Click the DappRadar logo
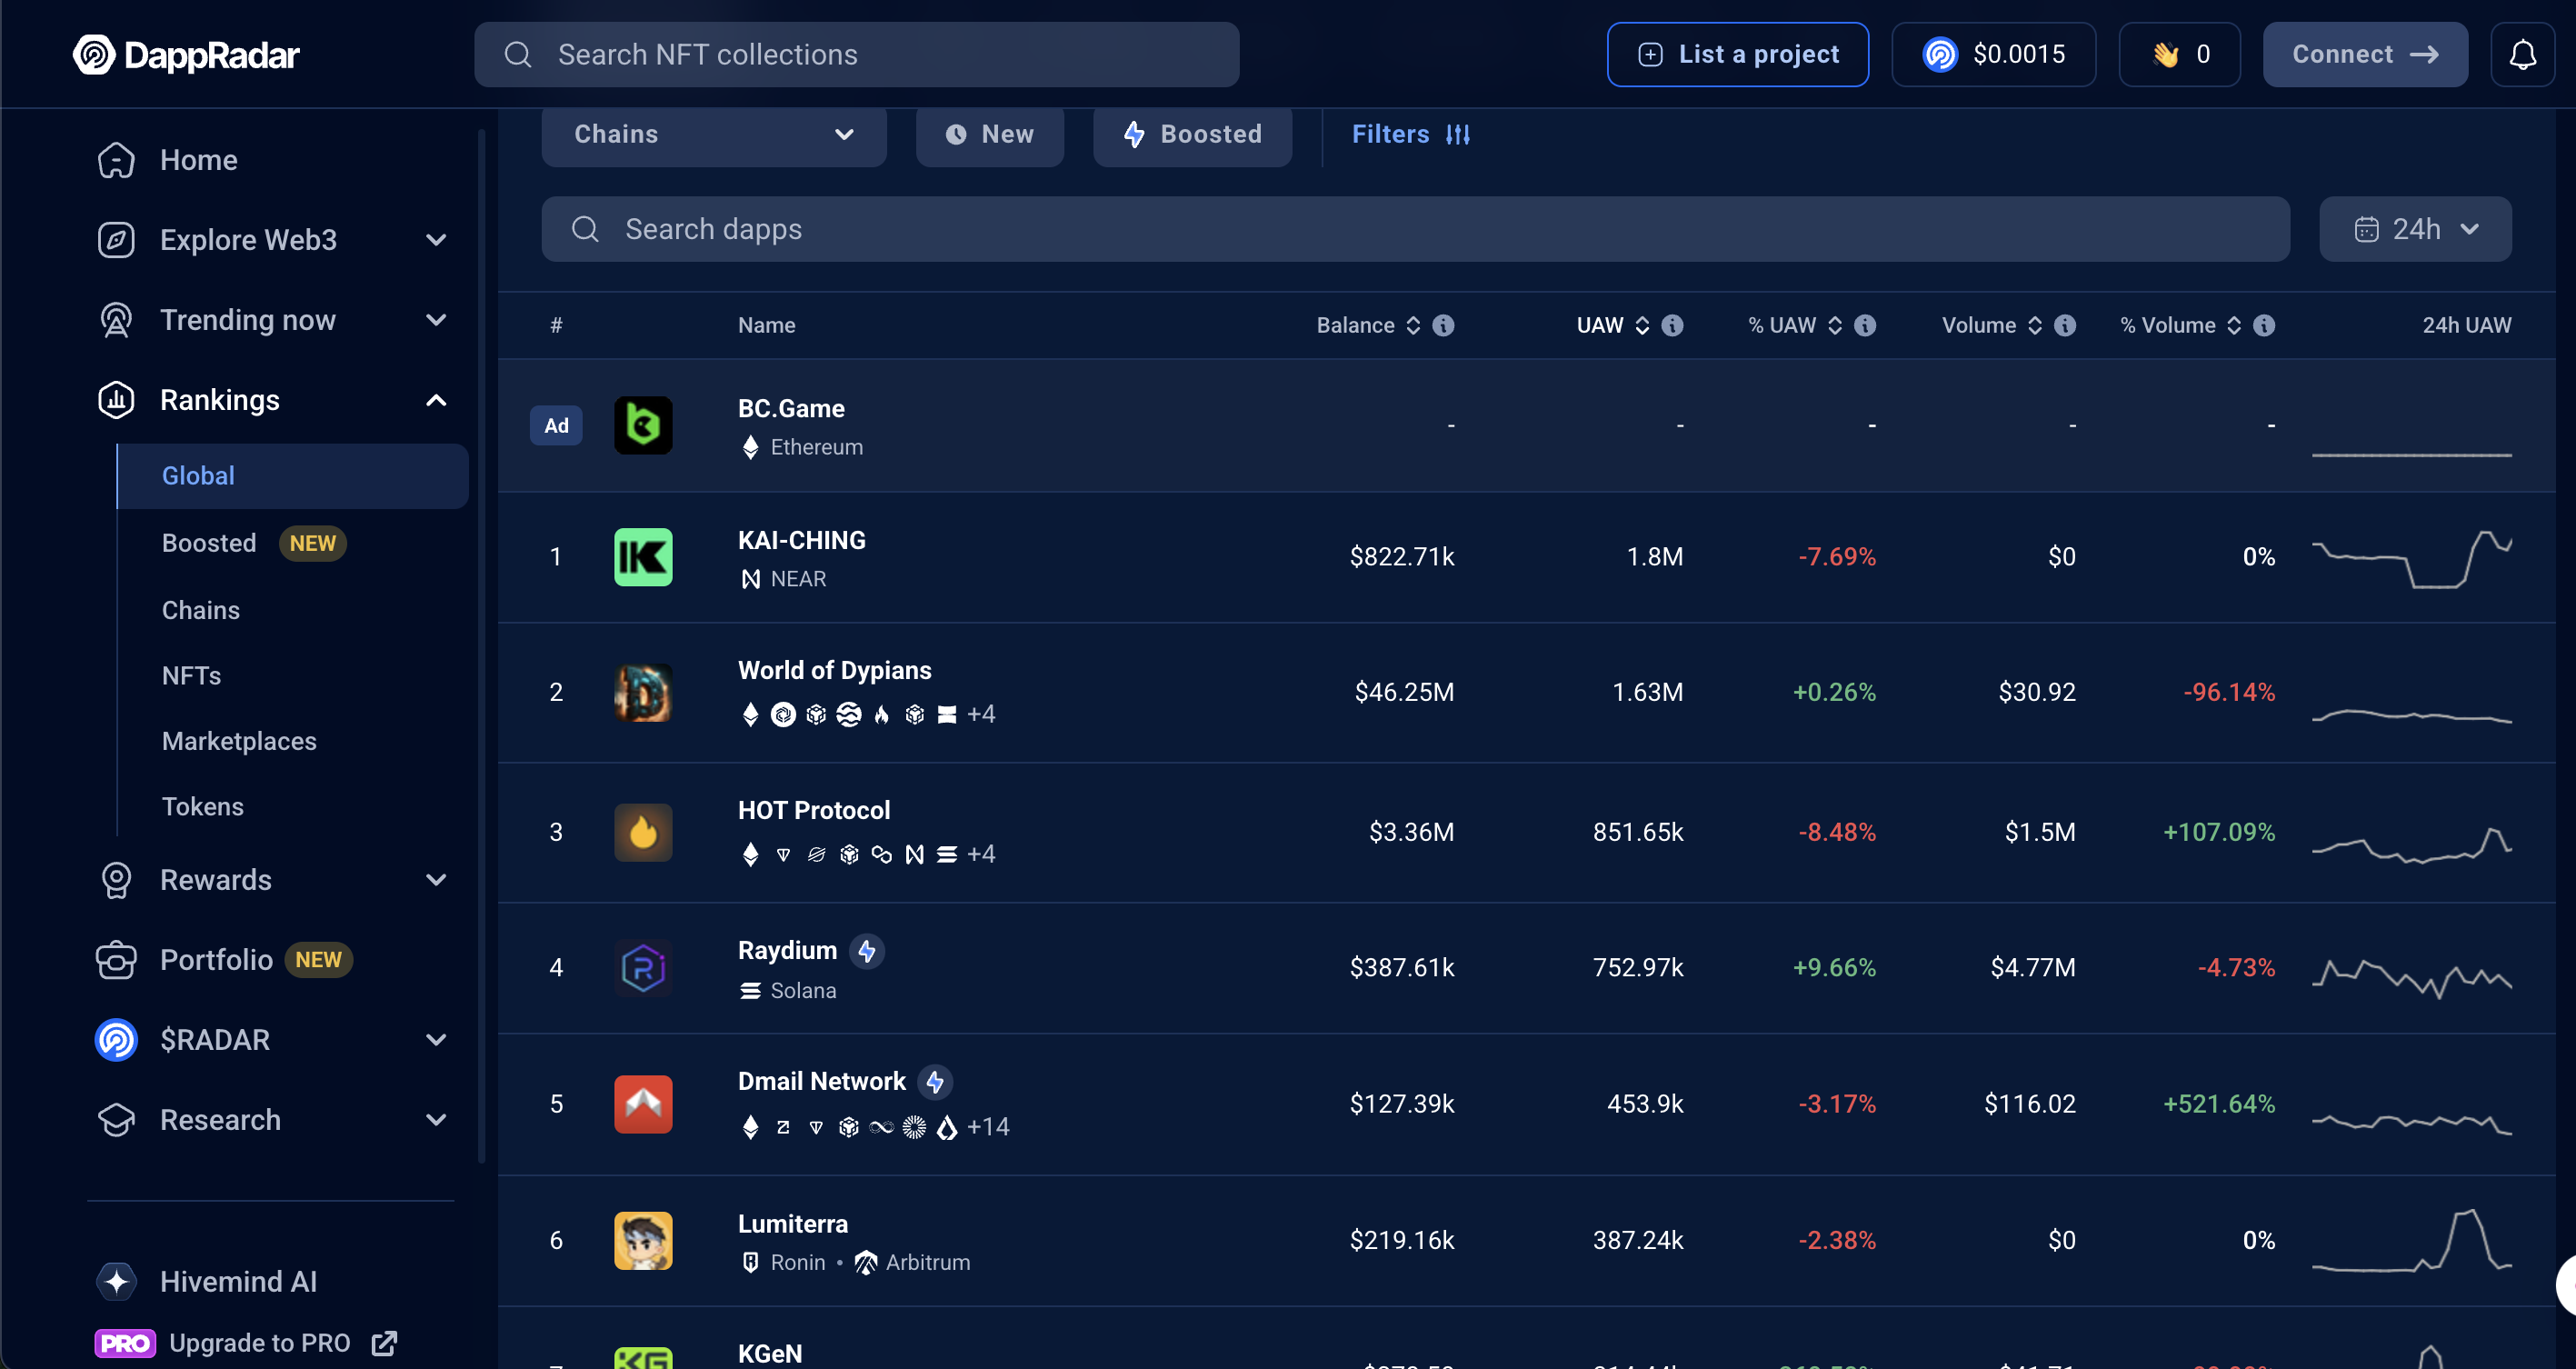The width and height of the screenshot is (2576, 1369). coord(186,54)
